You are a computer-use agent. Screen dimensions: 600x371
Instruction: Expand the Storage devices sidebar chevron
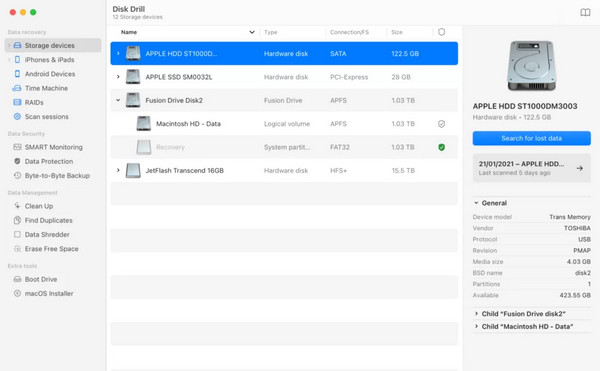[x=9, y=45]
